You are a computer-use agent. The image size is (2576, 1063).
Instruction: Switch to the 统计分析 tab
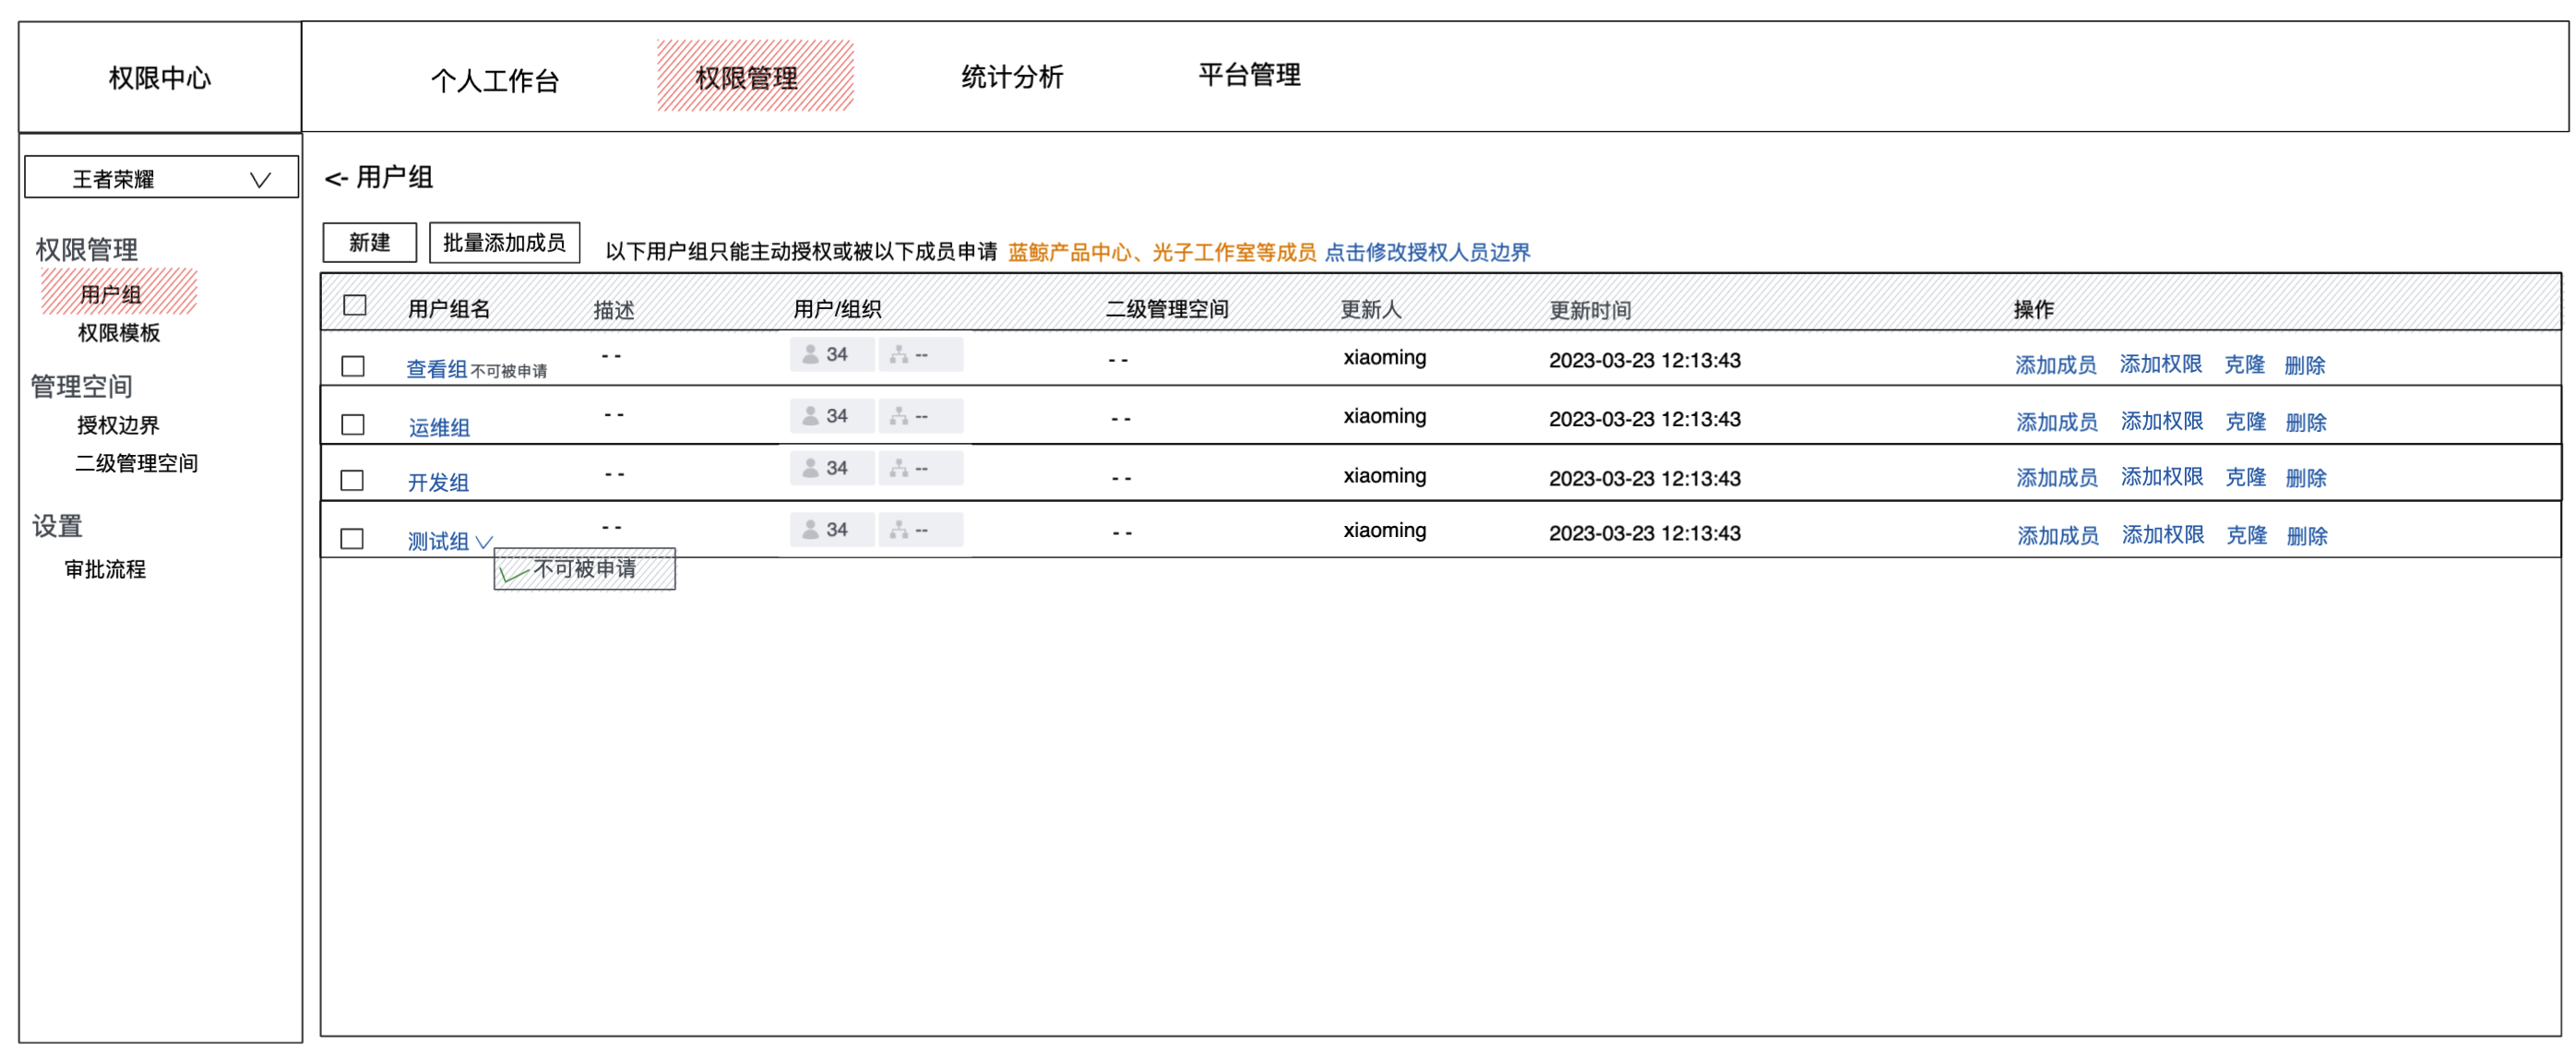(1013, 76)
